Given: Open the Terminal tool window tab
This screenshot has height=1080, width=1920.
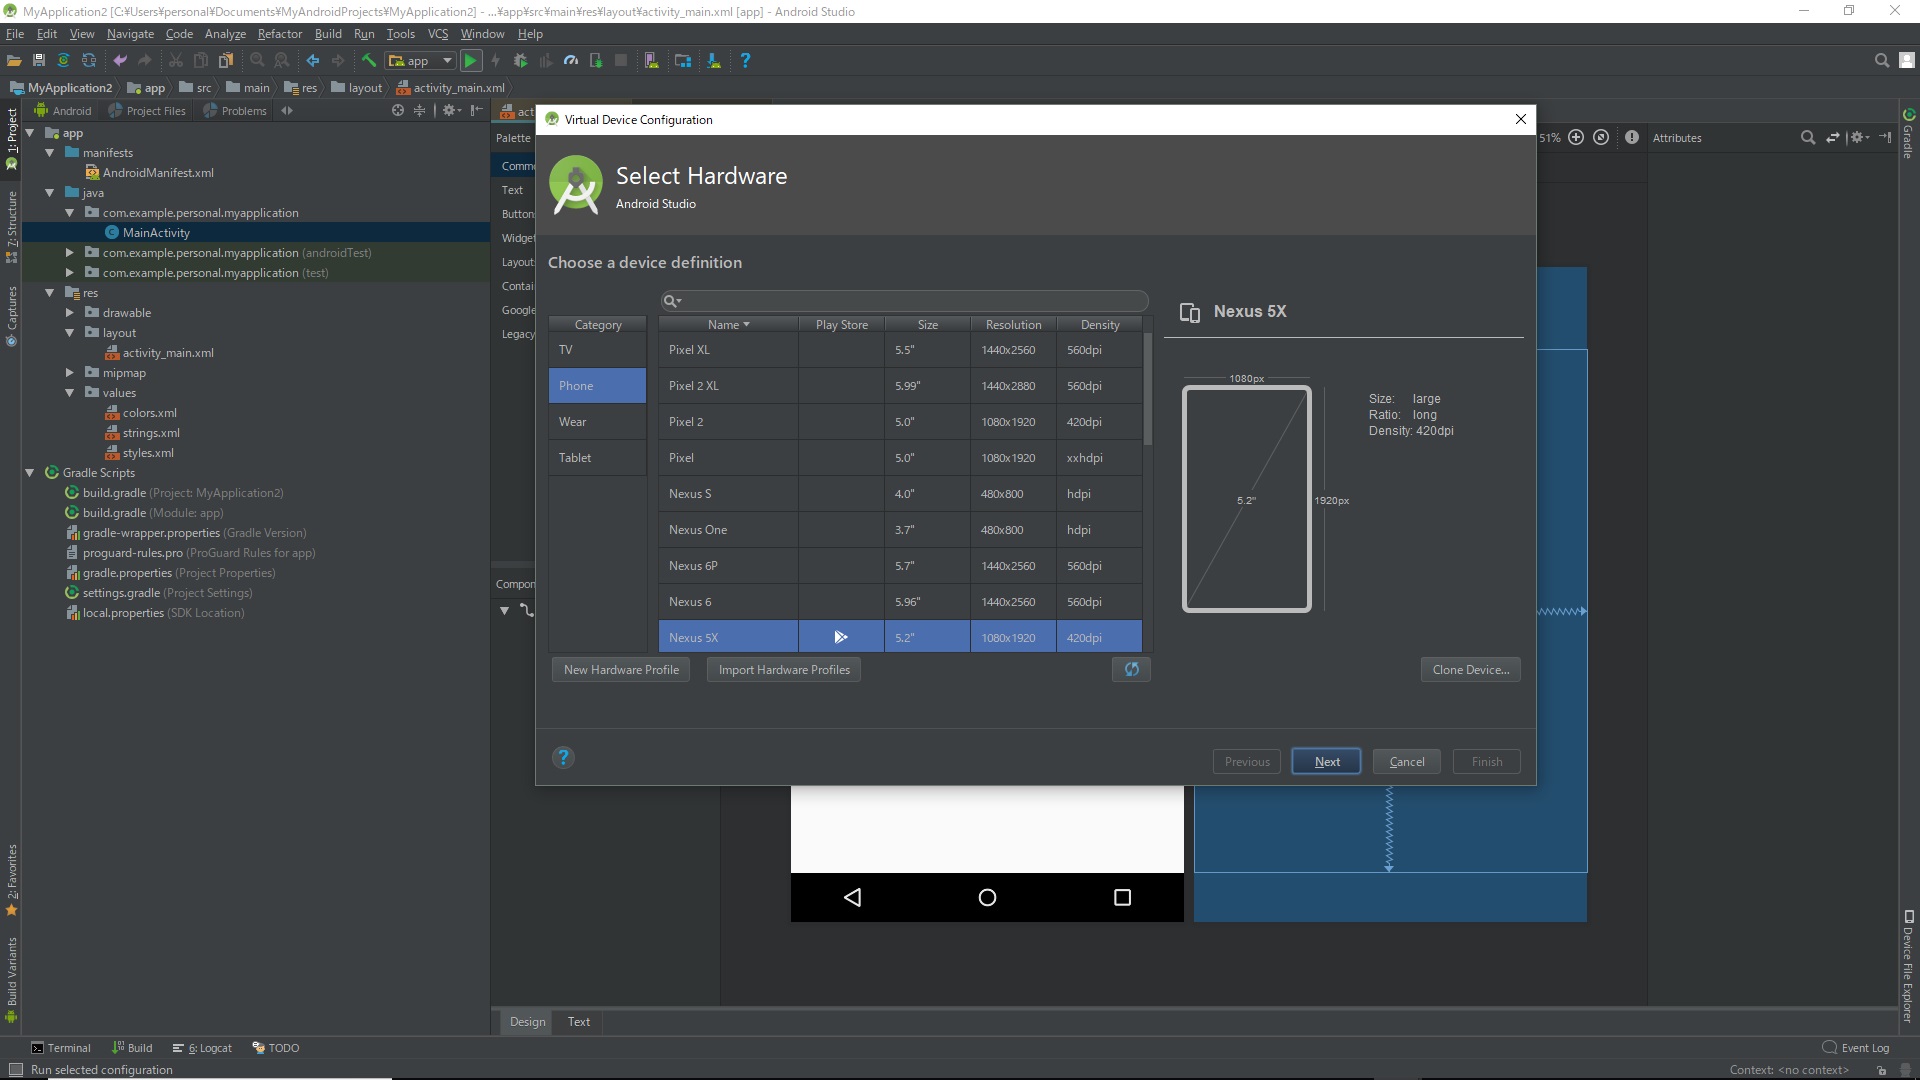Looking at the screenshot, I should 62,1048.
